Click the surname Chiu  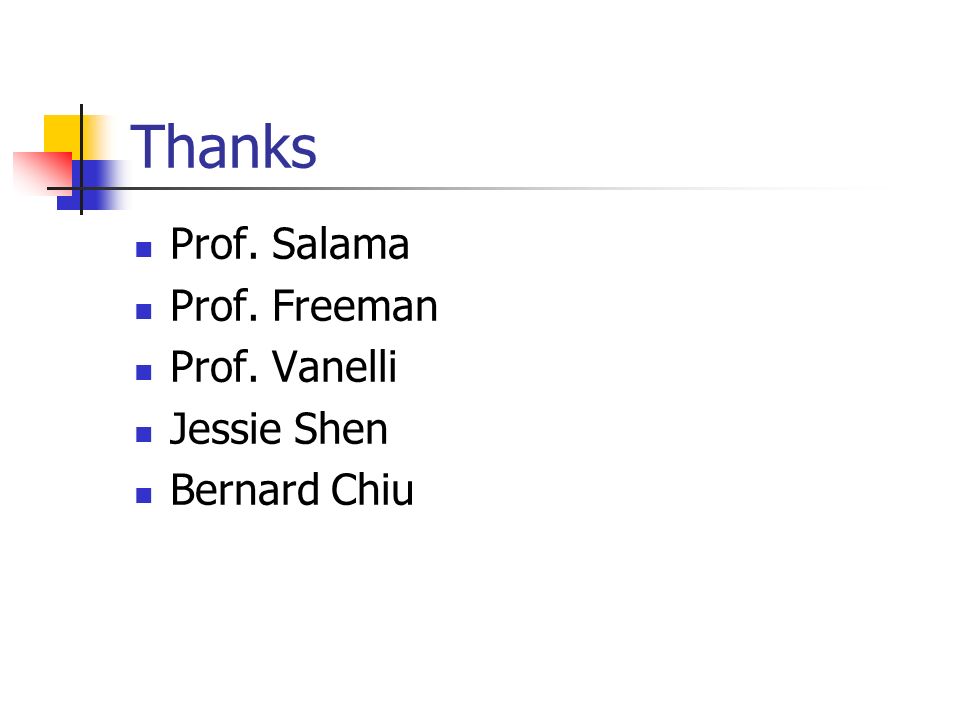pyautogui.click(x=372, y=490)
